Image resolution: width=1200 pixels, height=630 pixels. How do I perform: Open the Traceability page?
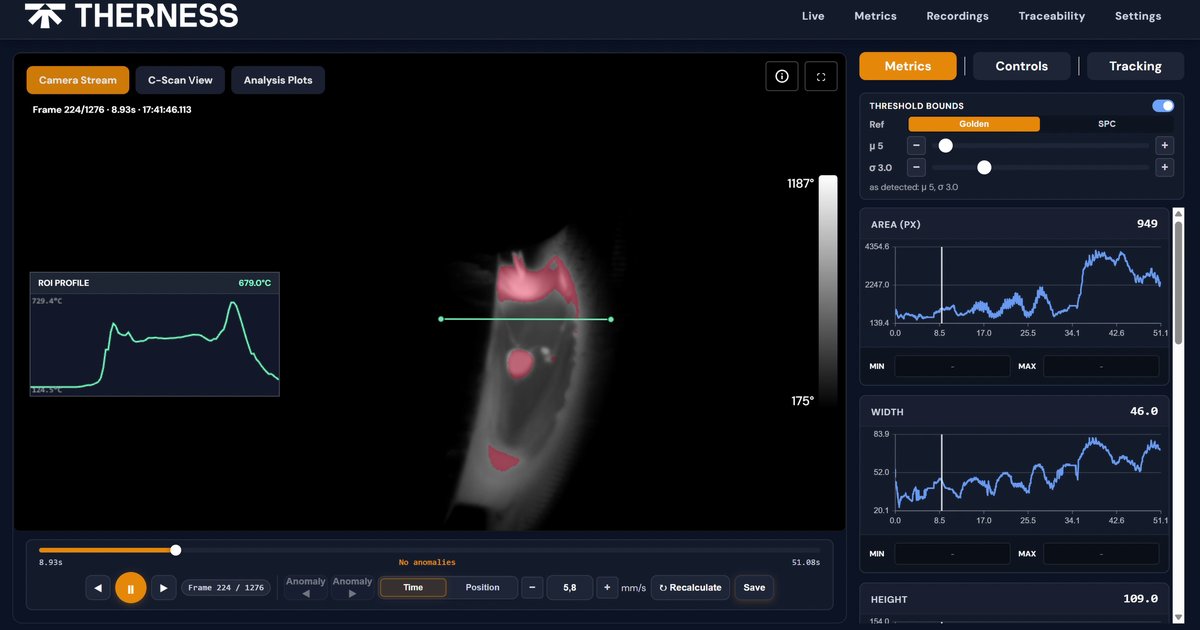[1051, 16]
